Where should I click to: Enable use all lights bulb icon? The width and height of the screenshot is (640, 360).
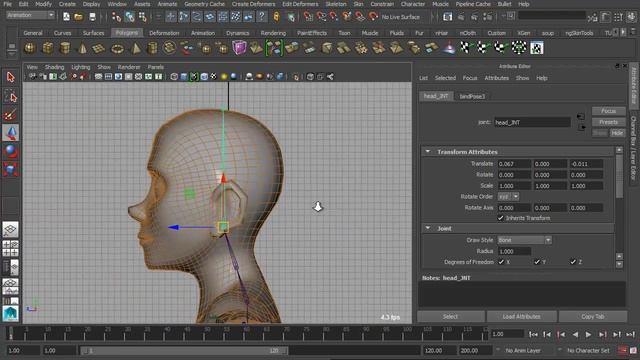coord(224,77)
